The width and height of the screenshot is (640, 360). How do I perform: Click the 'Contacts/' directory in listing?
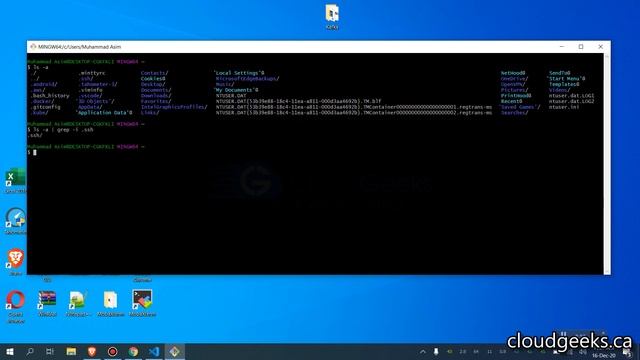pos(154,73)
